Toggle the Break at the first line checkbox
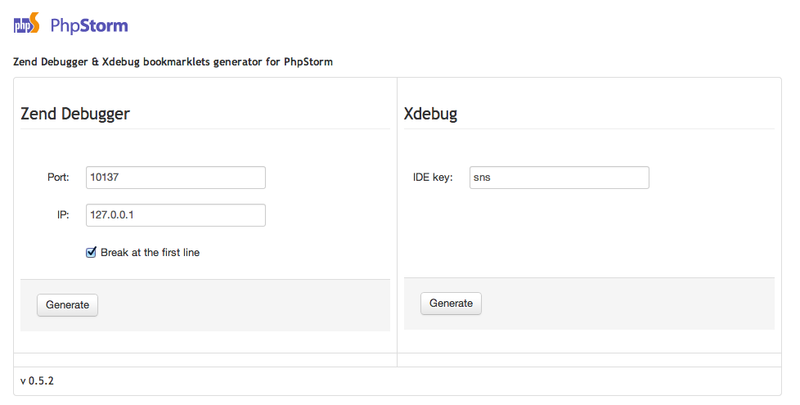800x405 pixels. tap(91, 252)
